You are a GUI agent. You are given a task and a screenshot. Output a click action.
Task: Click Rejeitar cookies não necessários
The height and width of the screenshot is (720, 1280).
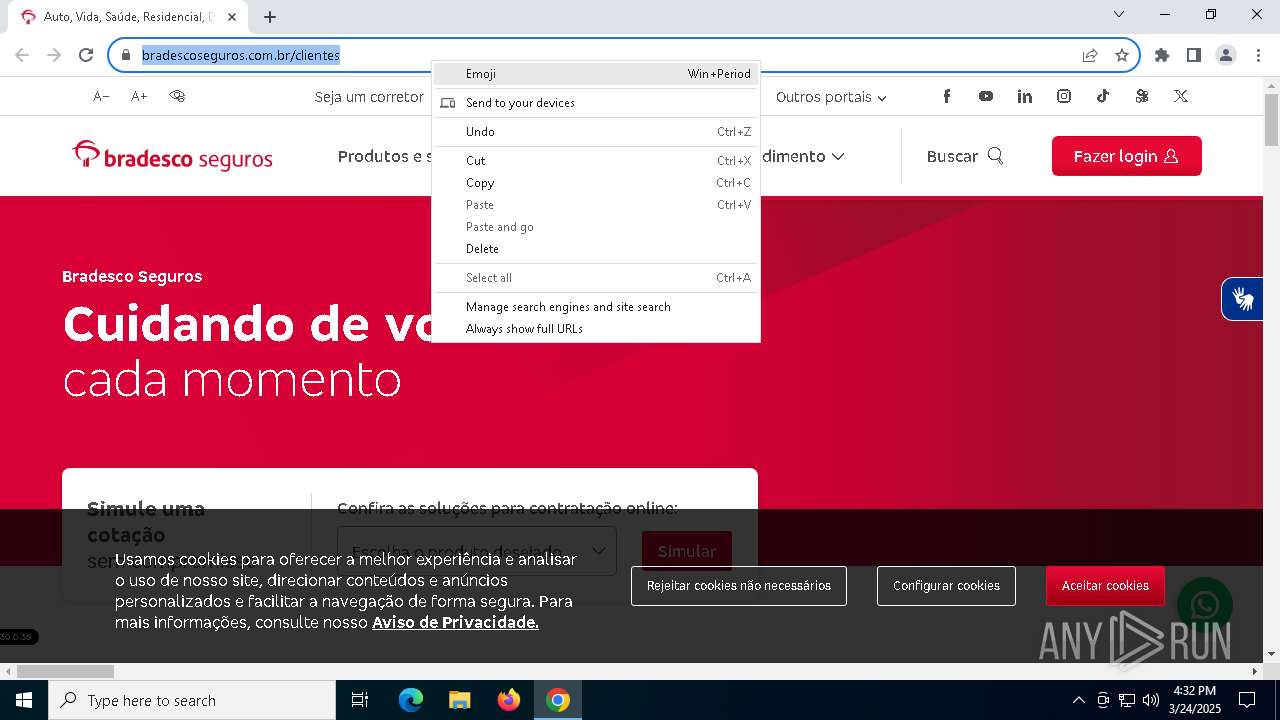click(x=739, y=586)
